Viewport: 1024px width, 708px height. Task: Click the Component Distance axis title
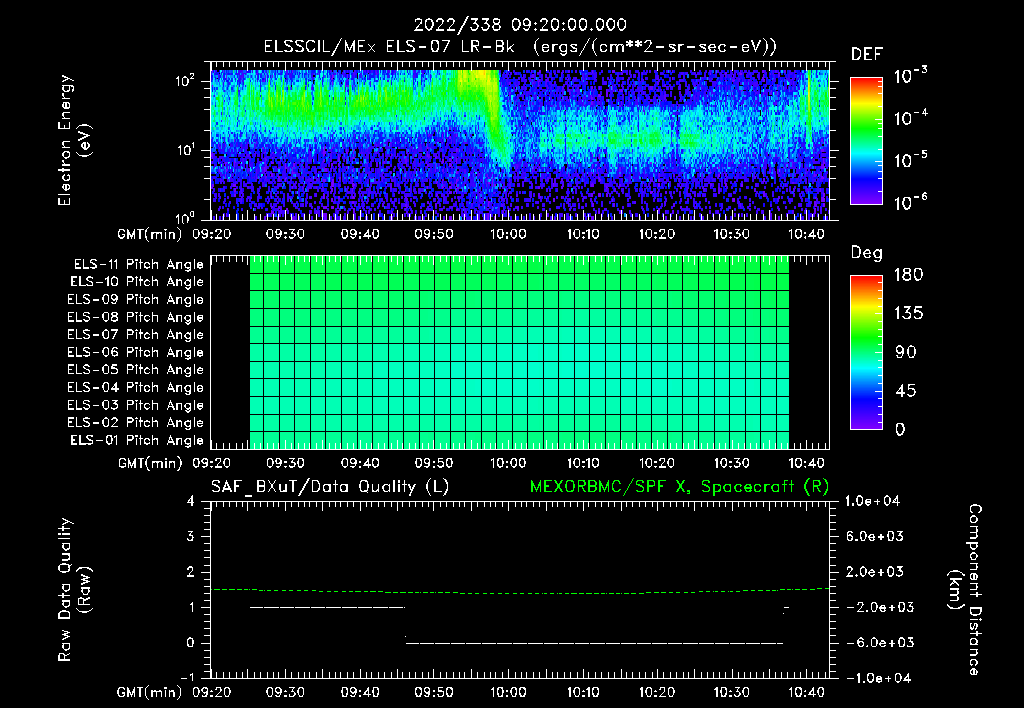[965, 590]
